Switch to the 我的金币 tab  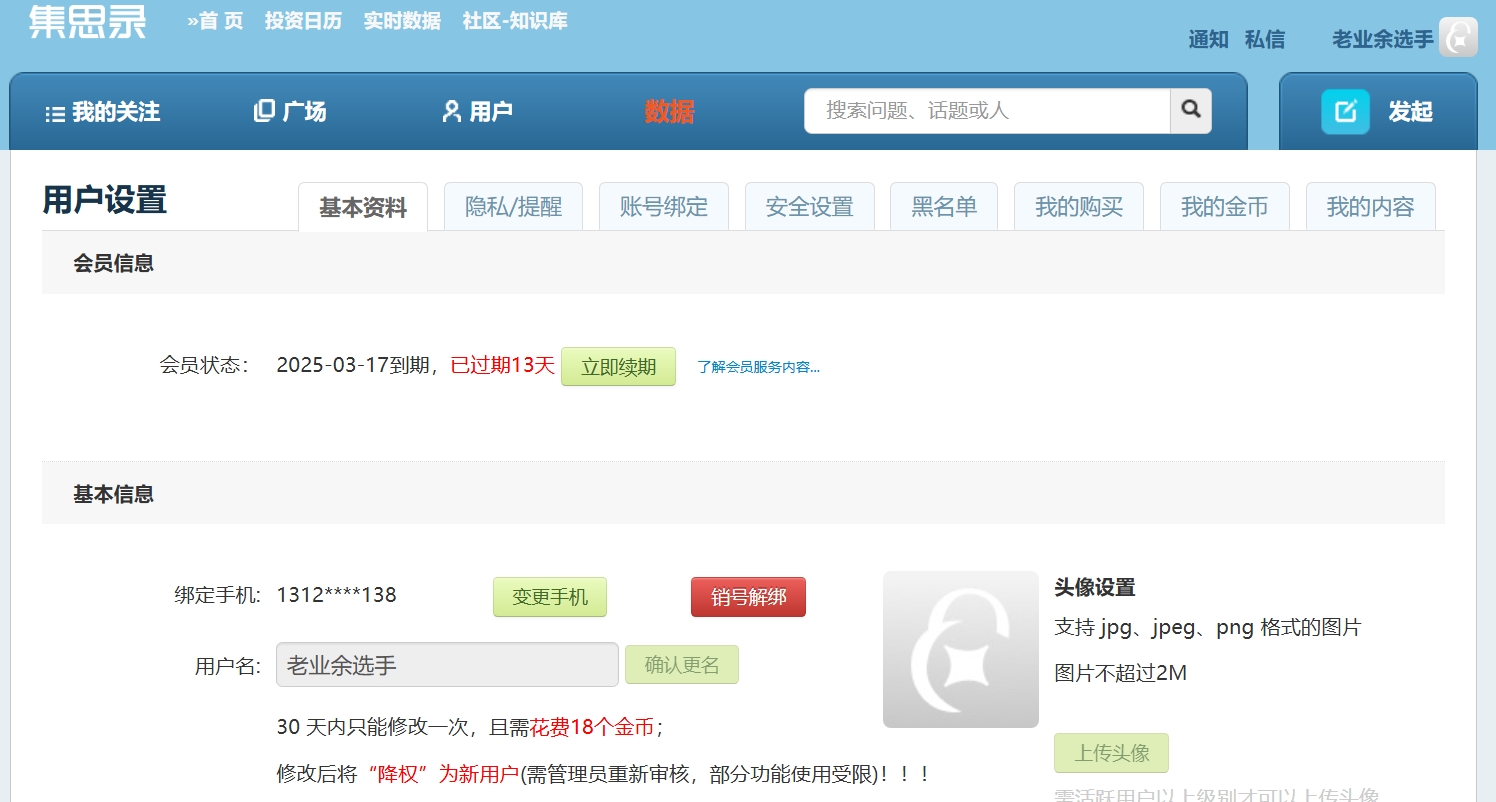coord(1225,207)
